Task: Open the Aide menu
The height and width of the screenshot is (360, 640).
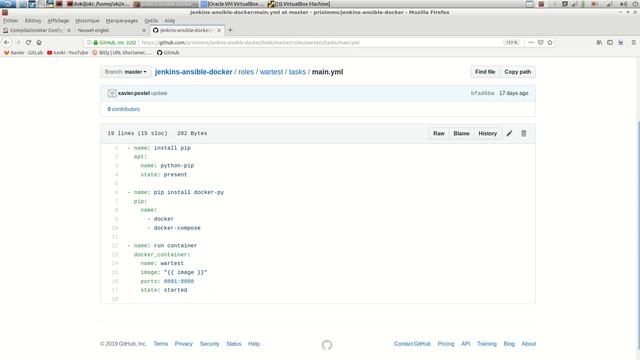Action: 170,20
